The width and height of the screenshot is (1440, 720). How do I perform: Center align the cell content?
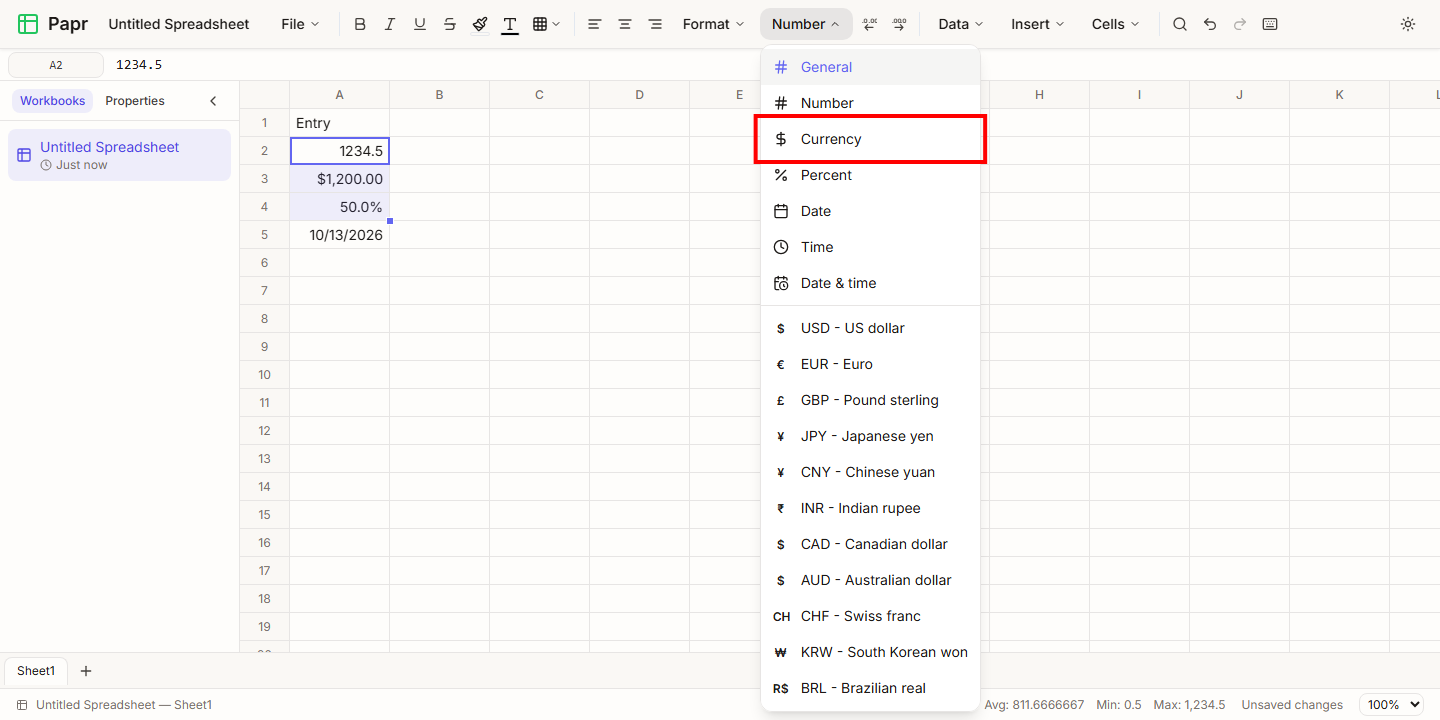[x=625, y=24]
